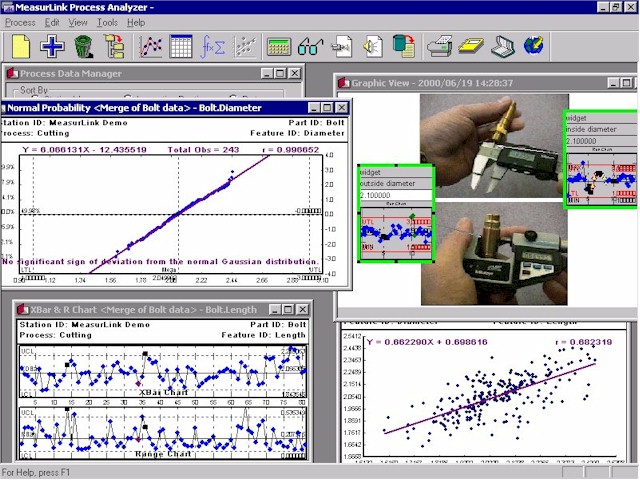Click the scatter plot toolbar icon

click(x=242, y=45)
